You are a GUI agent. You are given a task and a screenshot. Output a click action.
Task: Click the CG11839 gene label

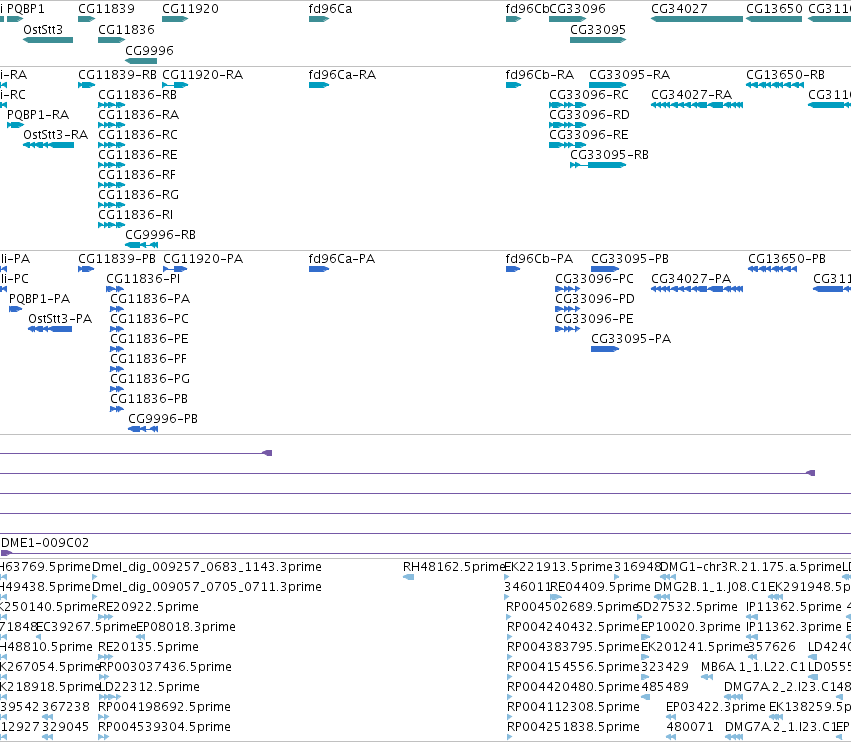pyautogui.click(x=106, y=9)
